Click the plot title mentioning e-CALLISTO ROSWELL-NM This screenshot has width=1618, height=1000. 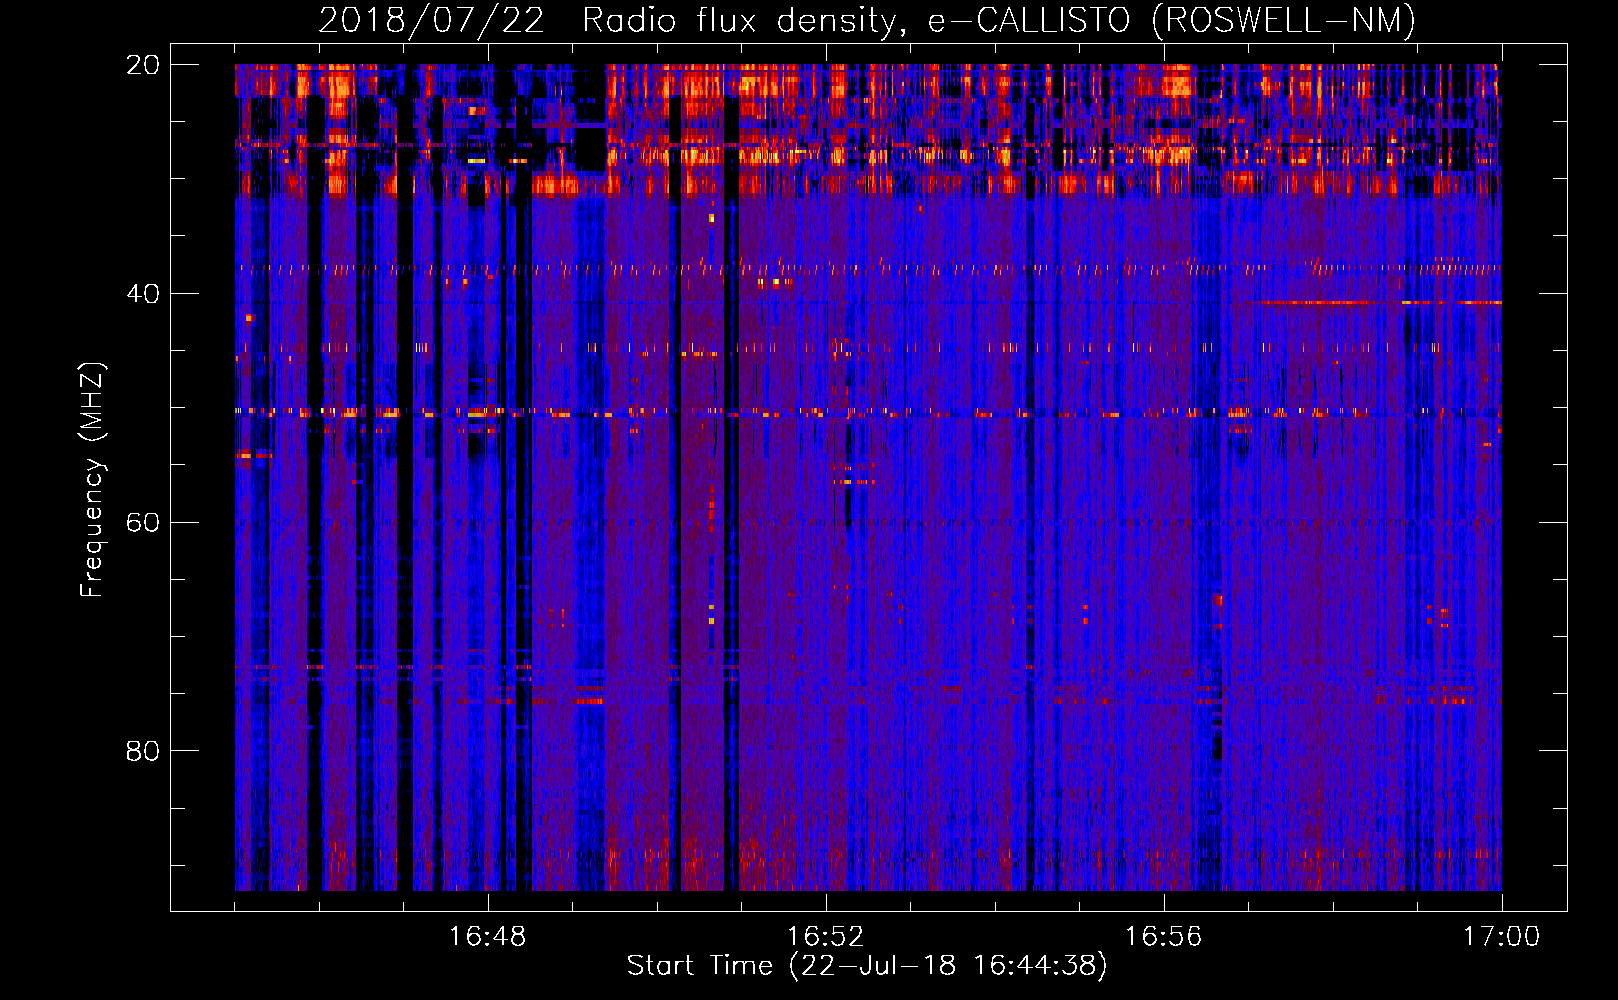click(867, 20)
